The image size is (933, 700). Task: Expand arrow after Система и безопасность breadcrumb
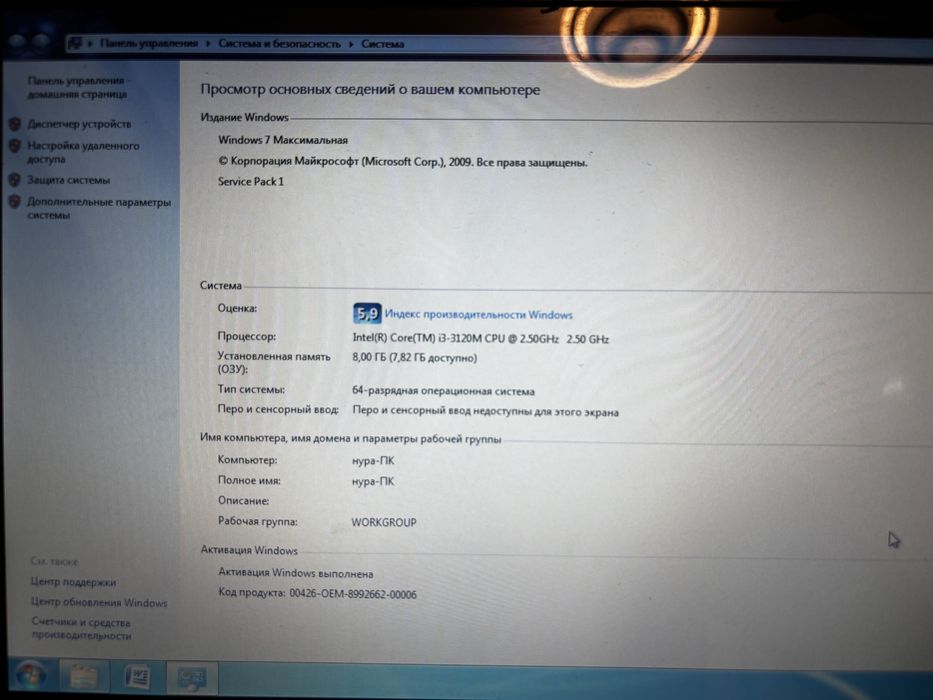351,44
